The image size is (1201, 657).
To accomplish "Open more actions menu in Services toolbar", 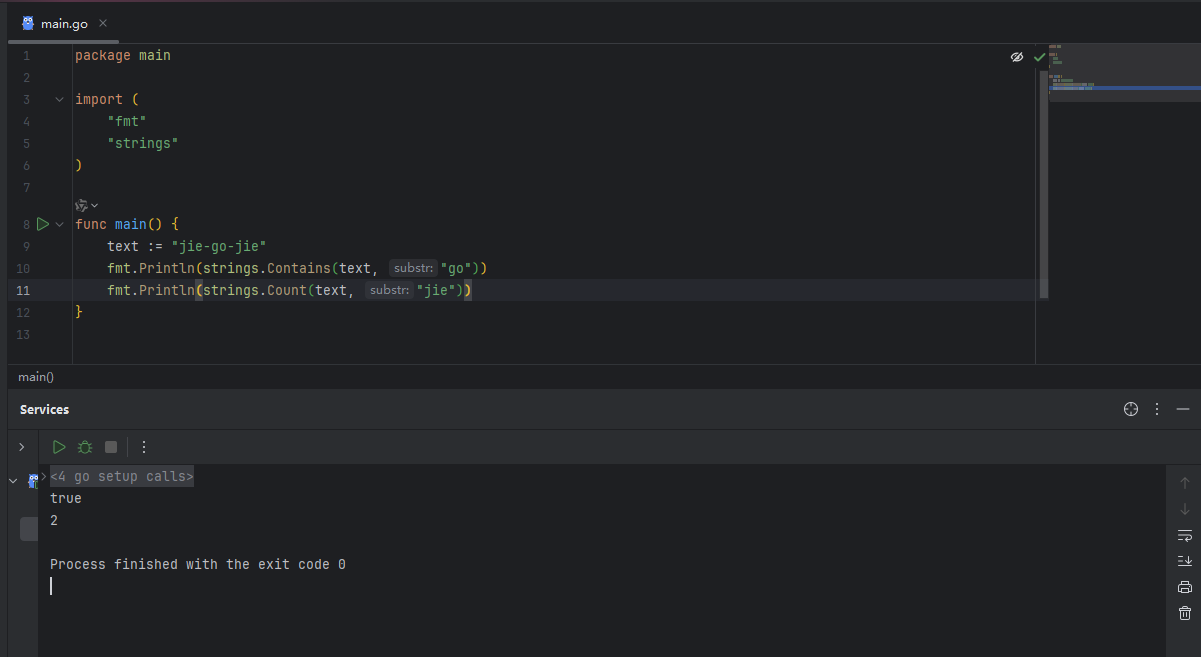I will click(x=144, y=447).
